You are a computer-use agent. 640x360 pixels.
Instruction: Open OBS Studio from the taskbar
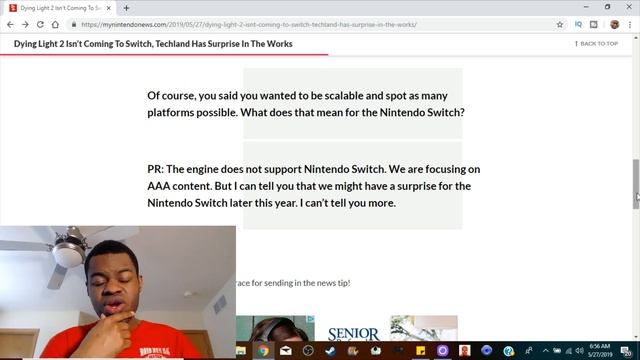pyautogui.click(x=308, y=351)
